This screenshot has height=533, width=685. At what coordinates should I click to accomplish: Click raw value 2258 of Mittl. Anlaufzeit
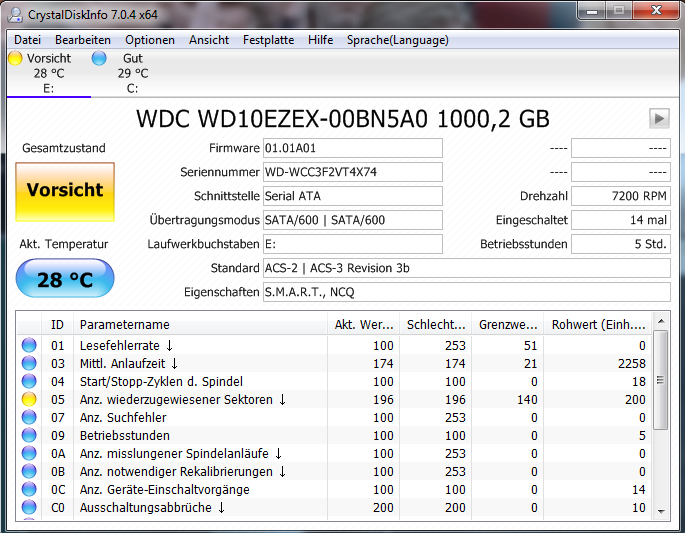point(632,363)
